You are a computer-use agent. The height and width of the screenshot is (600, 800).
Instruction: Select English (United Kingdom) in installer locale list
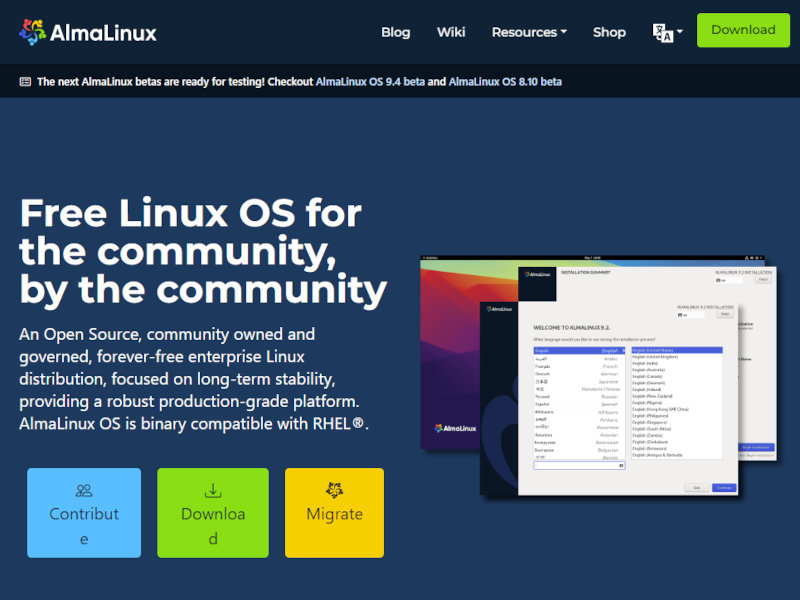tap(655, 357)
